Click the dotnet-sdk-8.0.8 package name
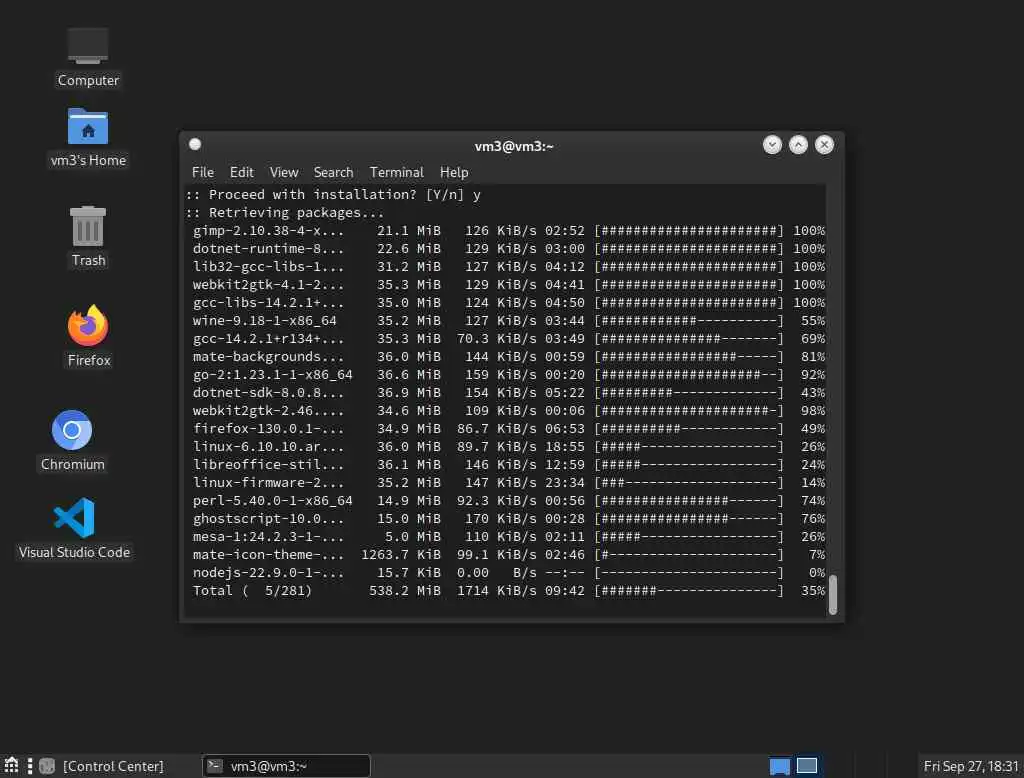Viewport: 1024px width, 778px height. tap(268, 393)
